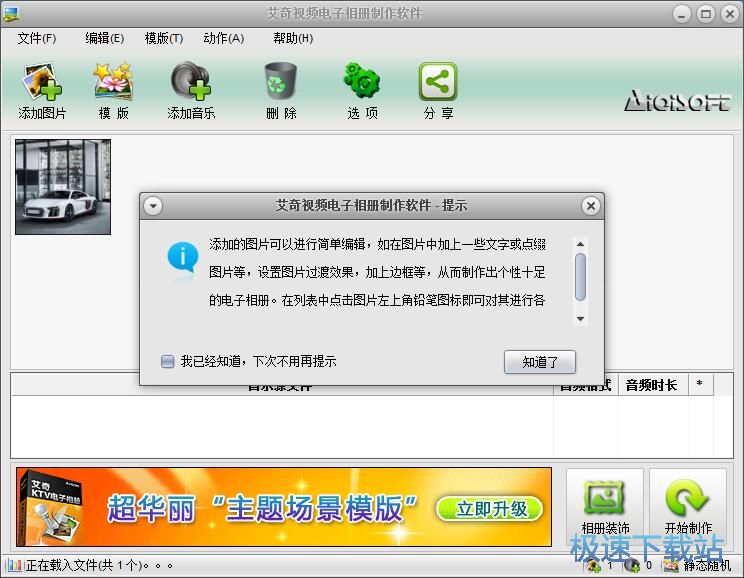Maximize the main application window
744x578 pixels.
[706, 14]
